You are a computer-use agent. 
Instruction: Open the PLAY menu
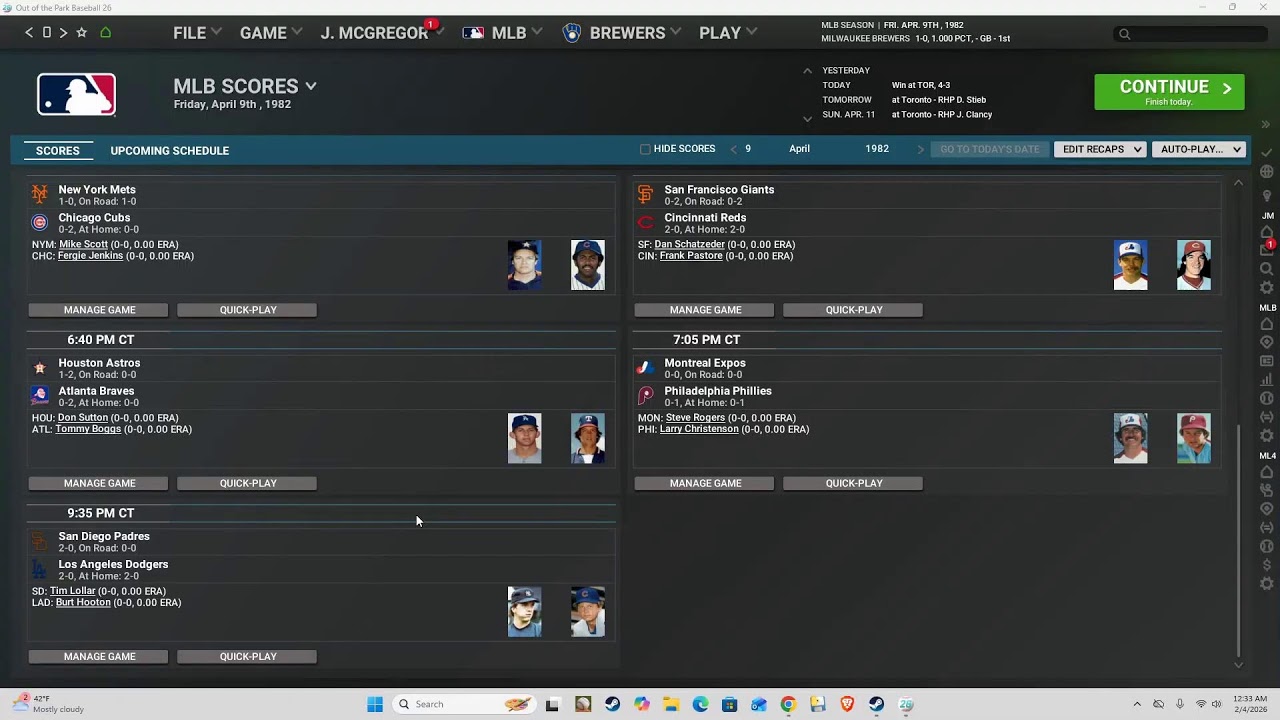(x=727, y=33)
